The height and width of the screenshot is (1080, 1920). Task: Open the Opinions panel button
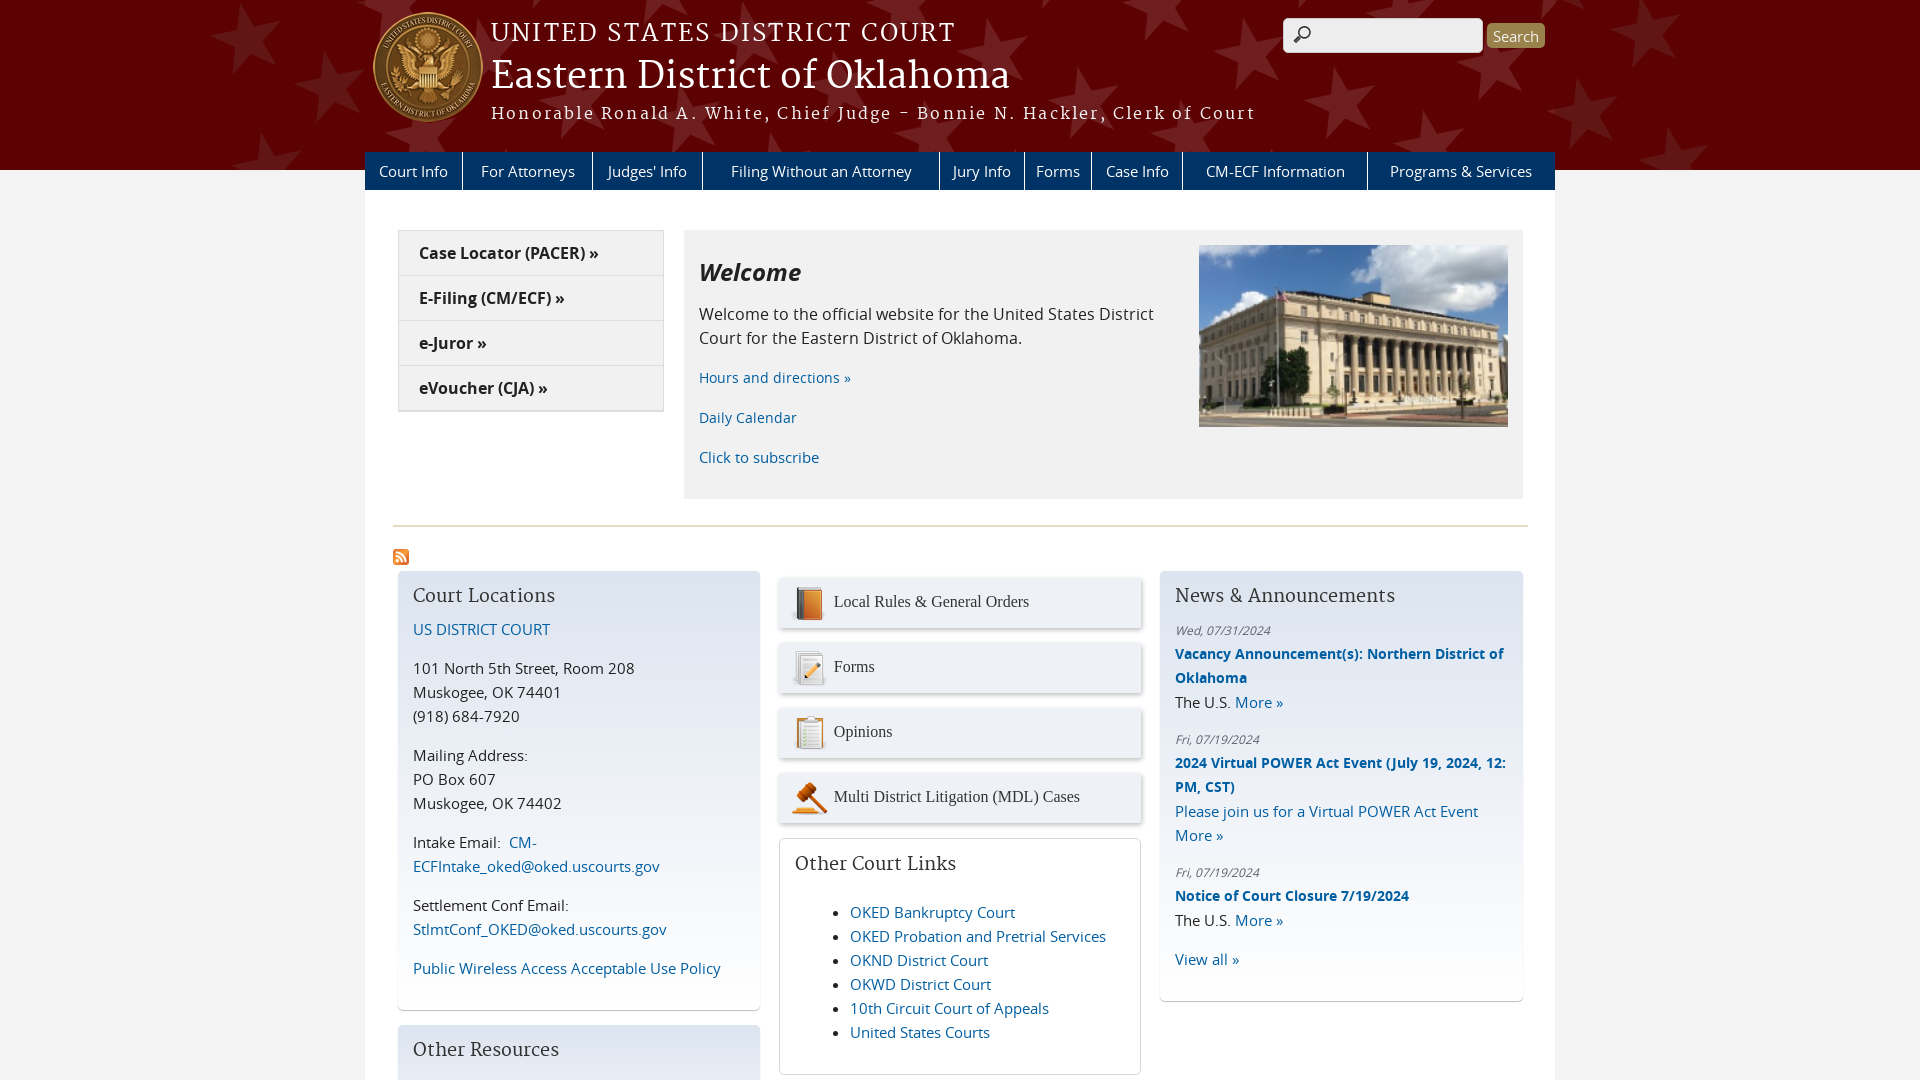(960, 733)
